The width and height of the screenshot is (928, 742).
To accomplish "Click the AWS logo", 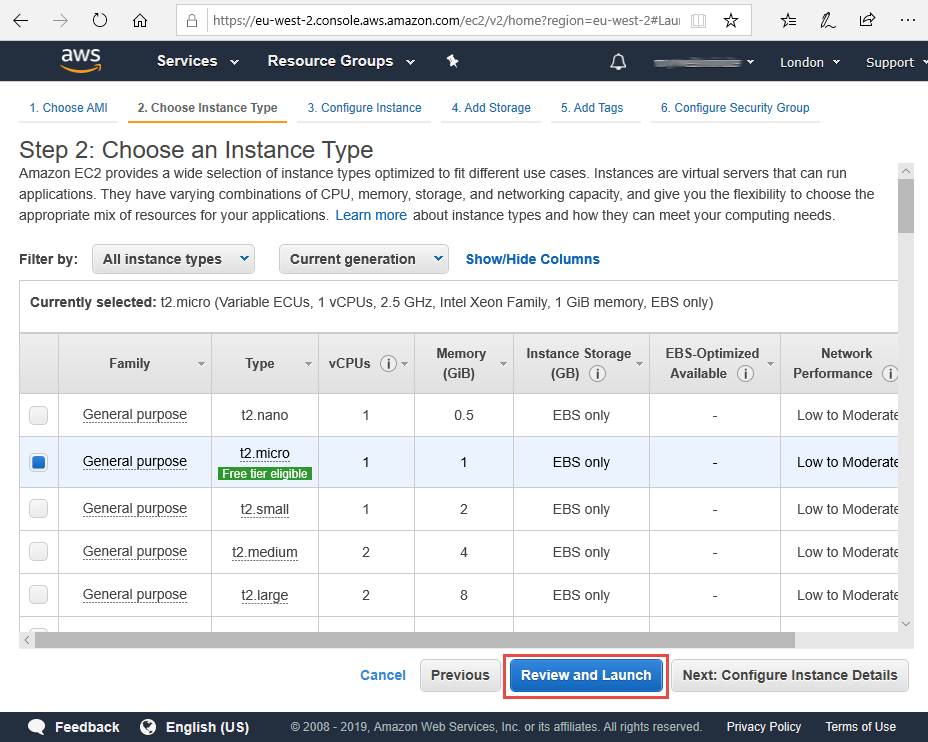I will (x=81, y=60).
